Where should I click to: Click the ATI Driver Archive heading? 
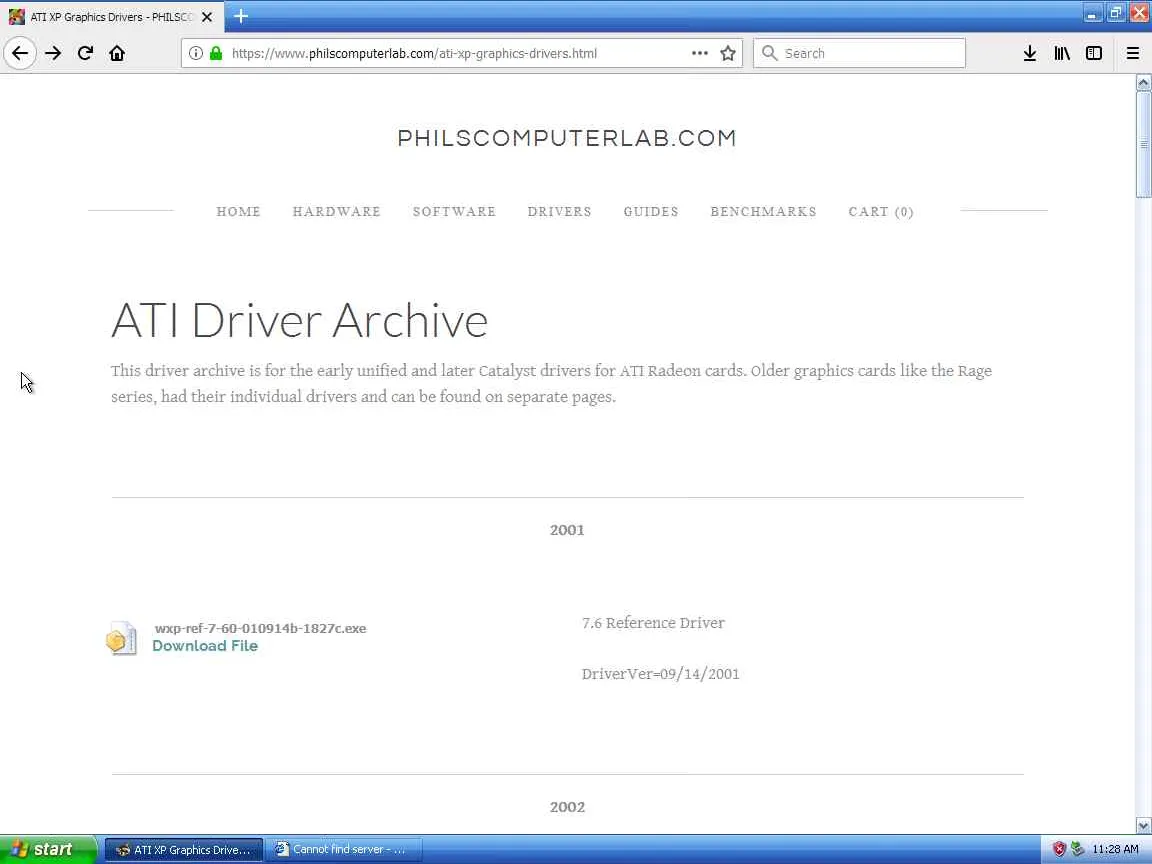(300, 320)
